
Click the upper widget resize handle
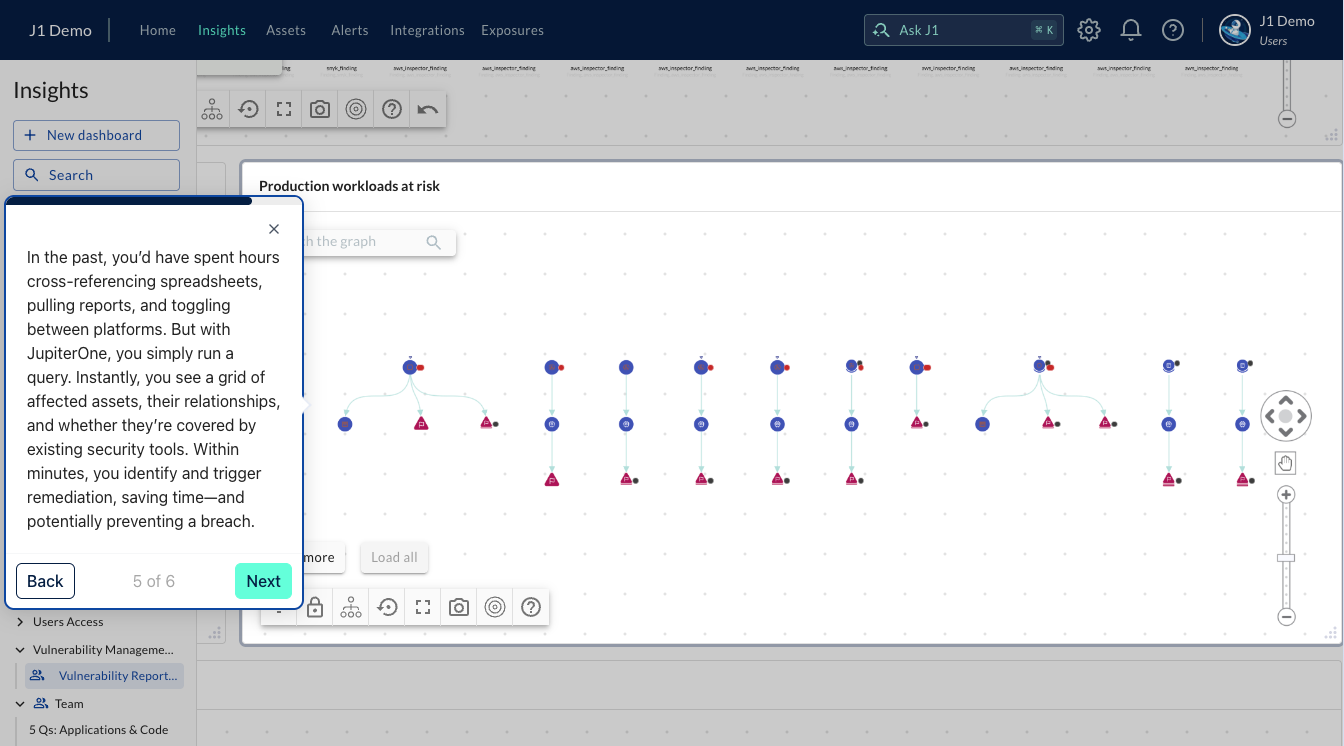click(x=1331, y=136)
